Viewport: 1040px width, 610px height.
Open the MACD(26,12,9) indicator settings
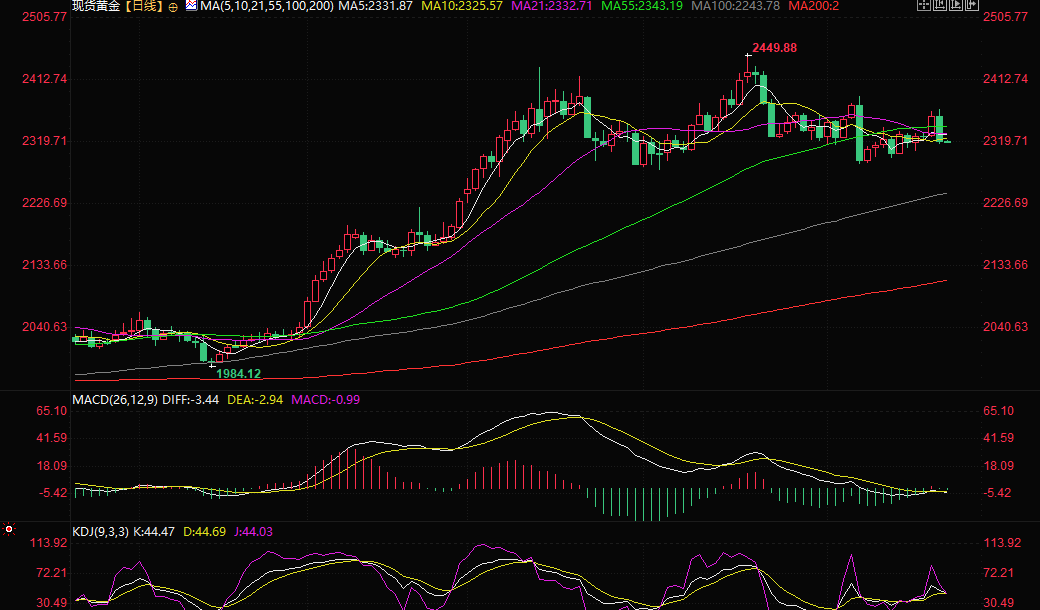(116, 400)
